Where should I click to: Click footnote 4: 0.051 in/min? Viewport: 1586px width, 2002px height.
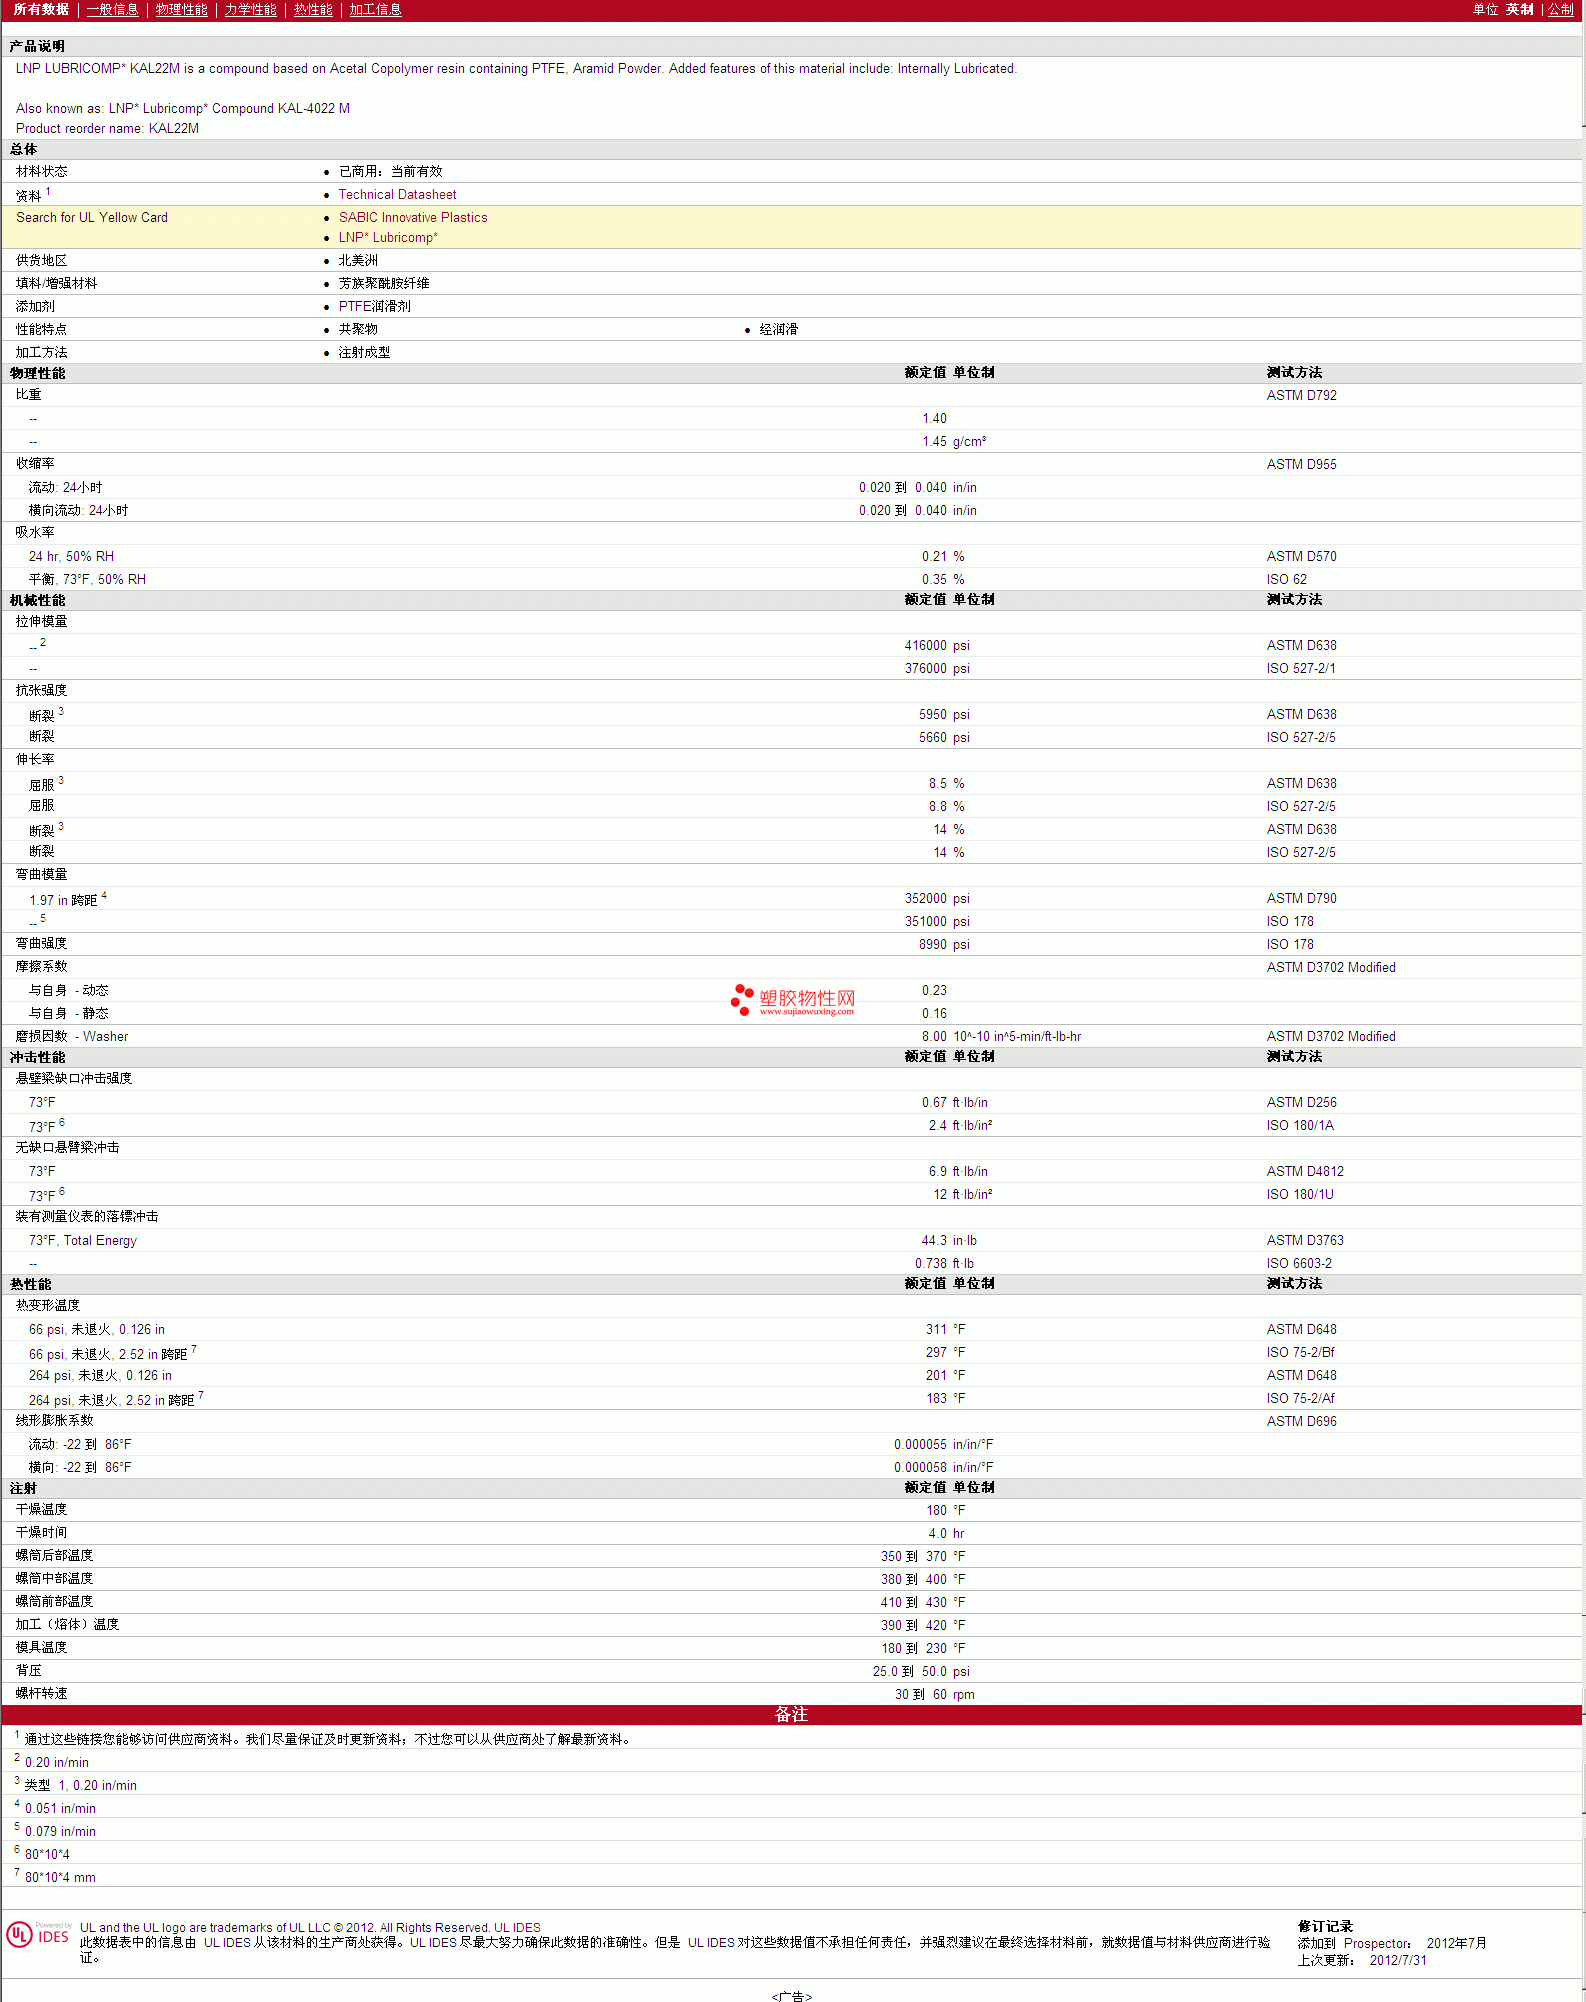pyautogui.click(x=55, y=1808)
